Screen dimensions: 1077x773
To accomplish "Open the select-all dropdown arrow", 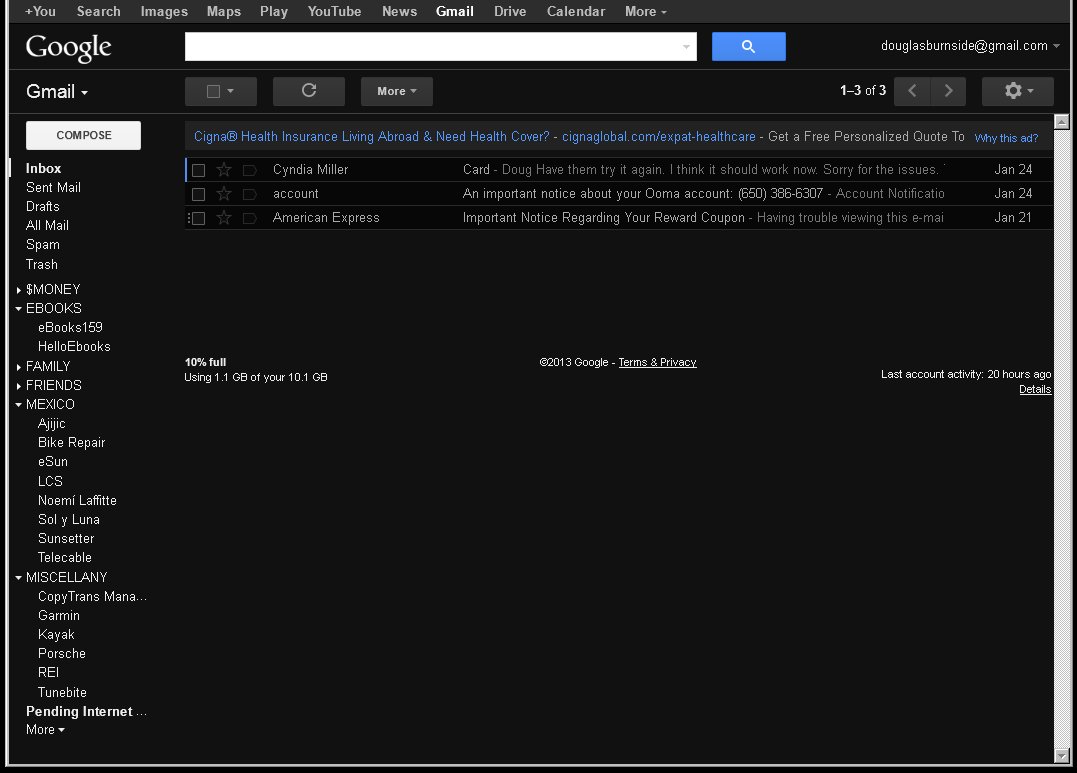I will pos(231,91).
